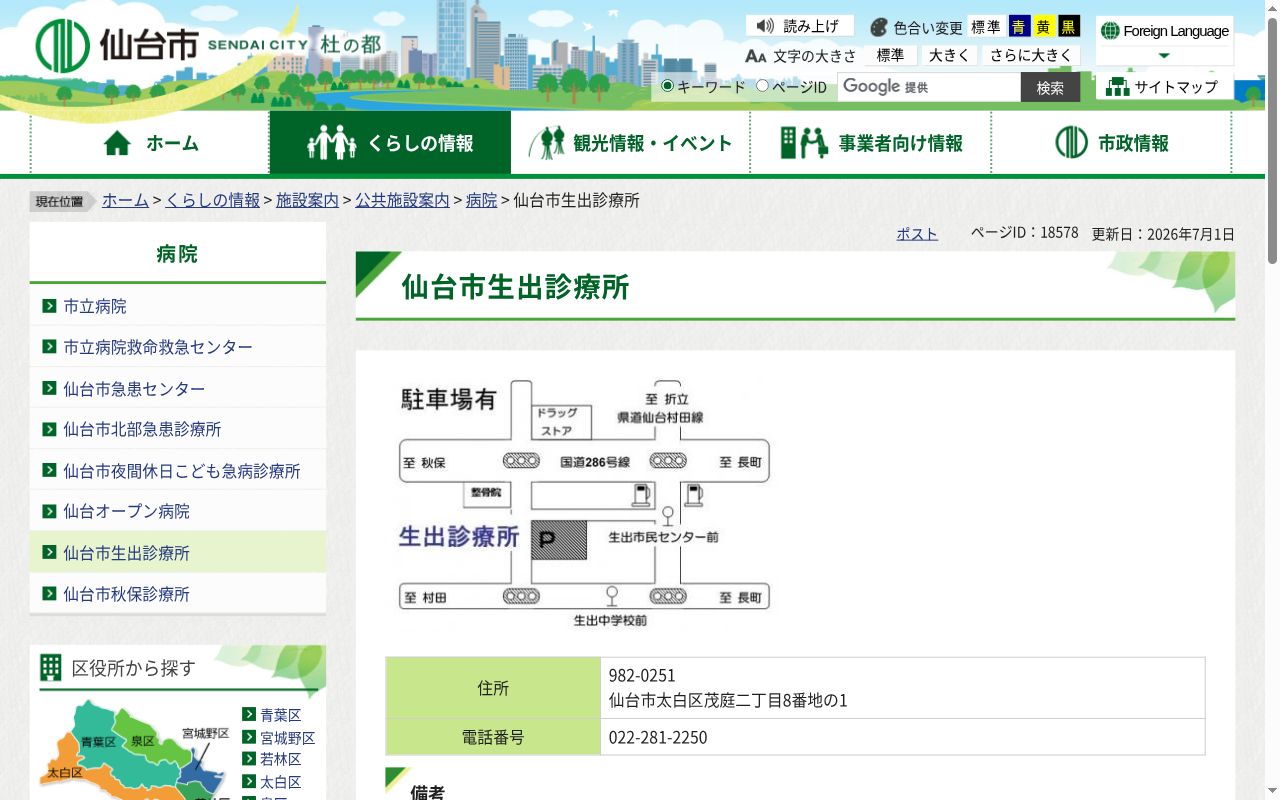The image size is (1280, 800).
Task: Click the address text 仙台市太白区茂庭二丁目8番地の1
Action: [728, 700]
